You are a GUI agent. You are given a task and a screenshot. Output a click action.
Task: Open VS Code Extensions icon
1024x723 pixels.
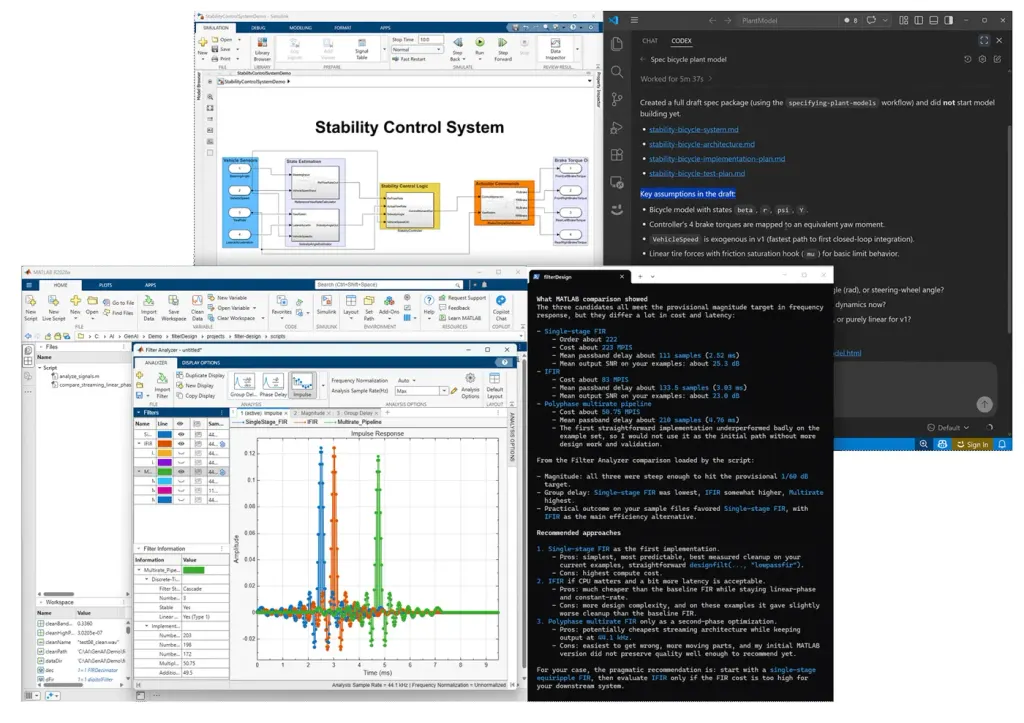[x=616, y=155]
